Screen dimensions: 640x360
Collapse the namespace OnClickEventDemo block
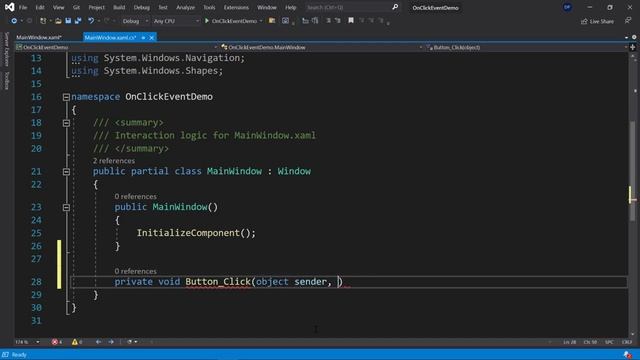click(66, 97)
